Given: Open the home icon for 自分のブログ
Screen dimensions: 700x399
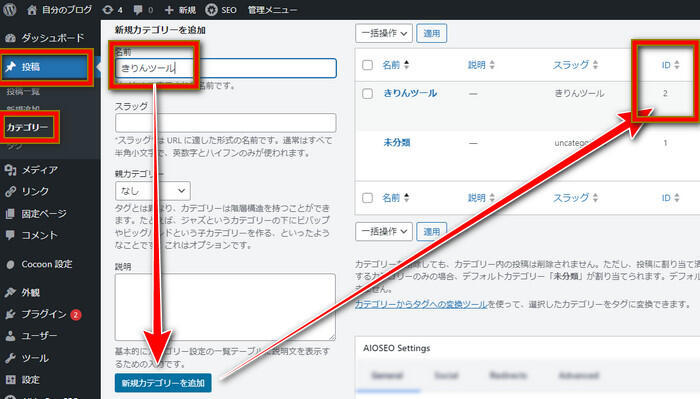Looking at the screenshot, I should (x=31, y=10).
